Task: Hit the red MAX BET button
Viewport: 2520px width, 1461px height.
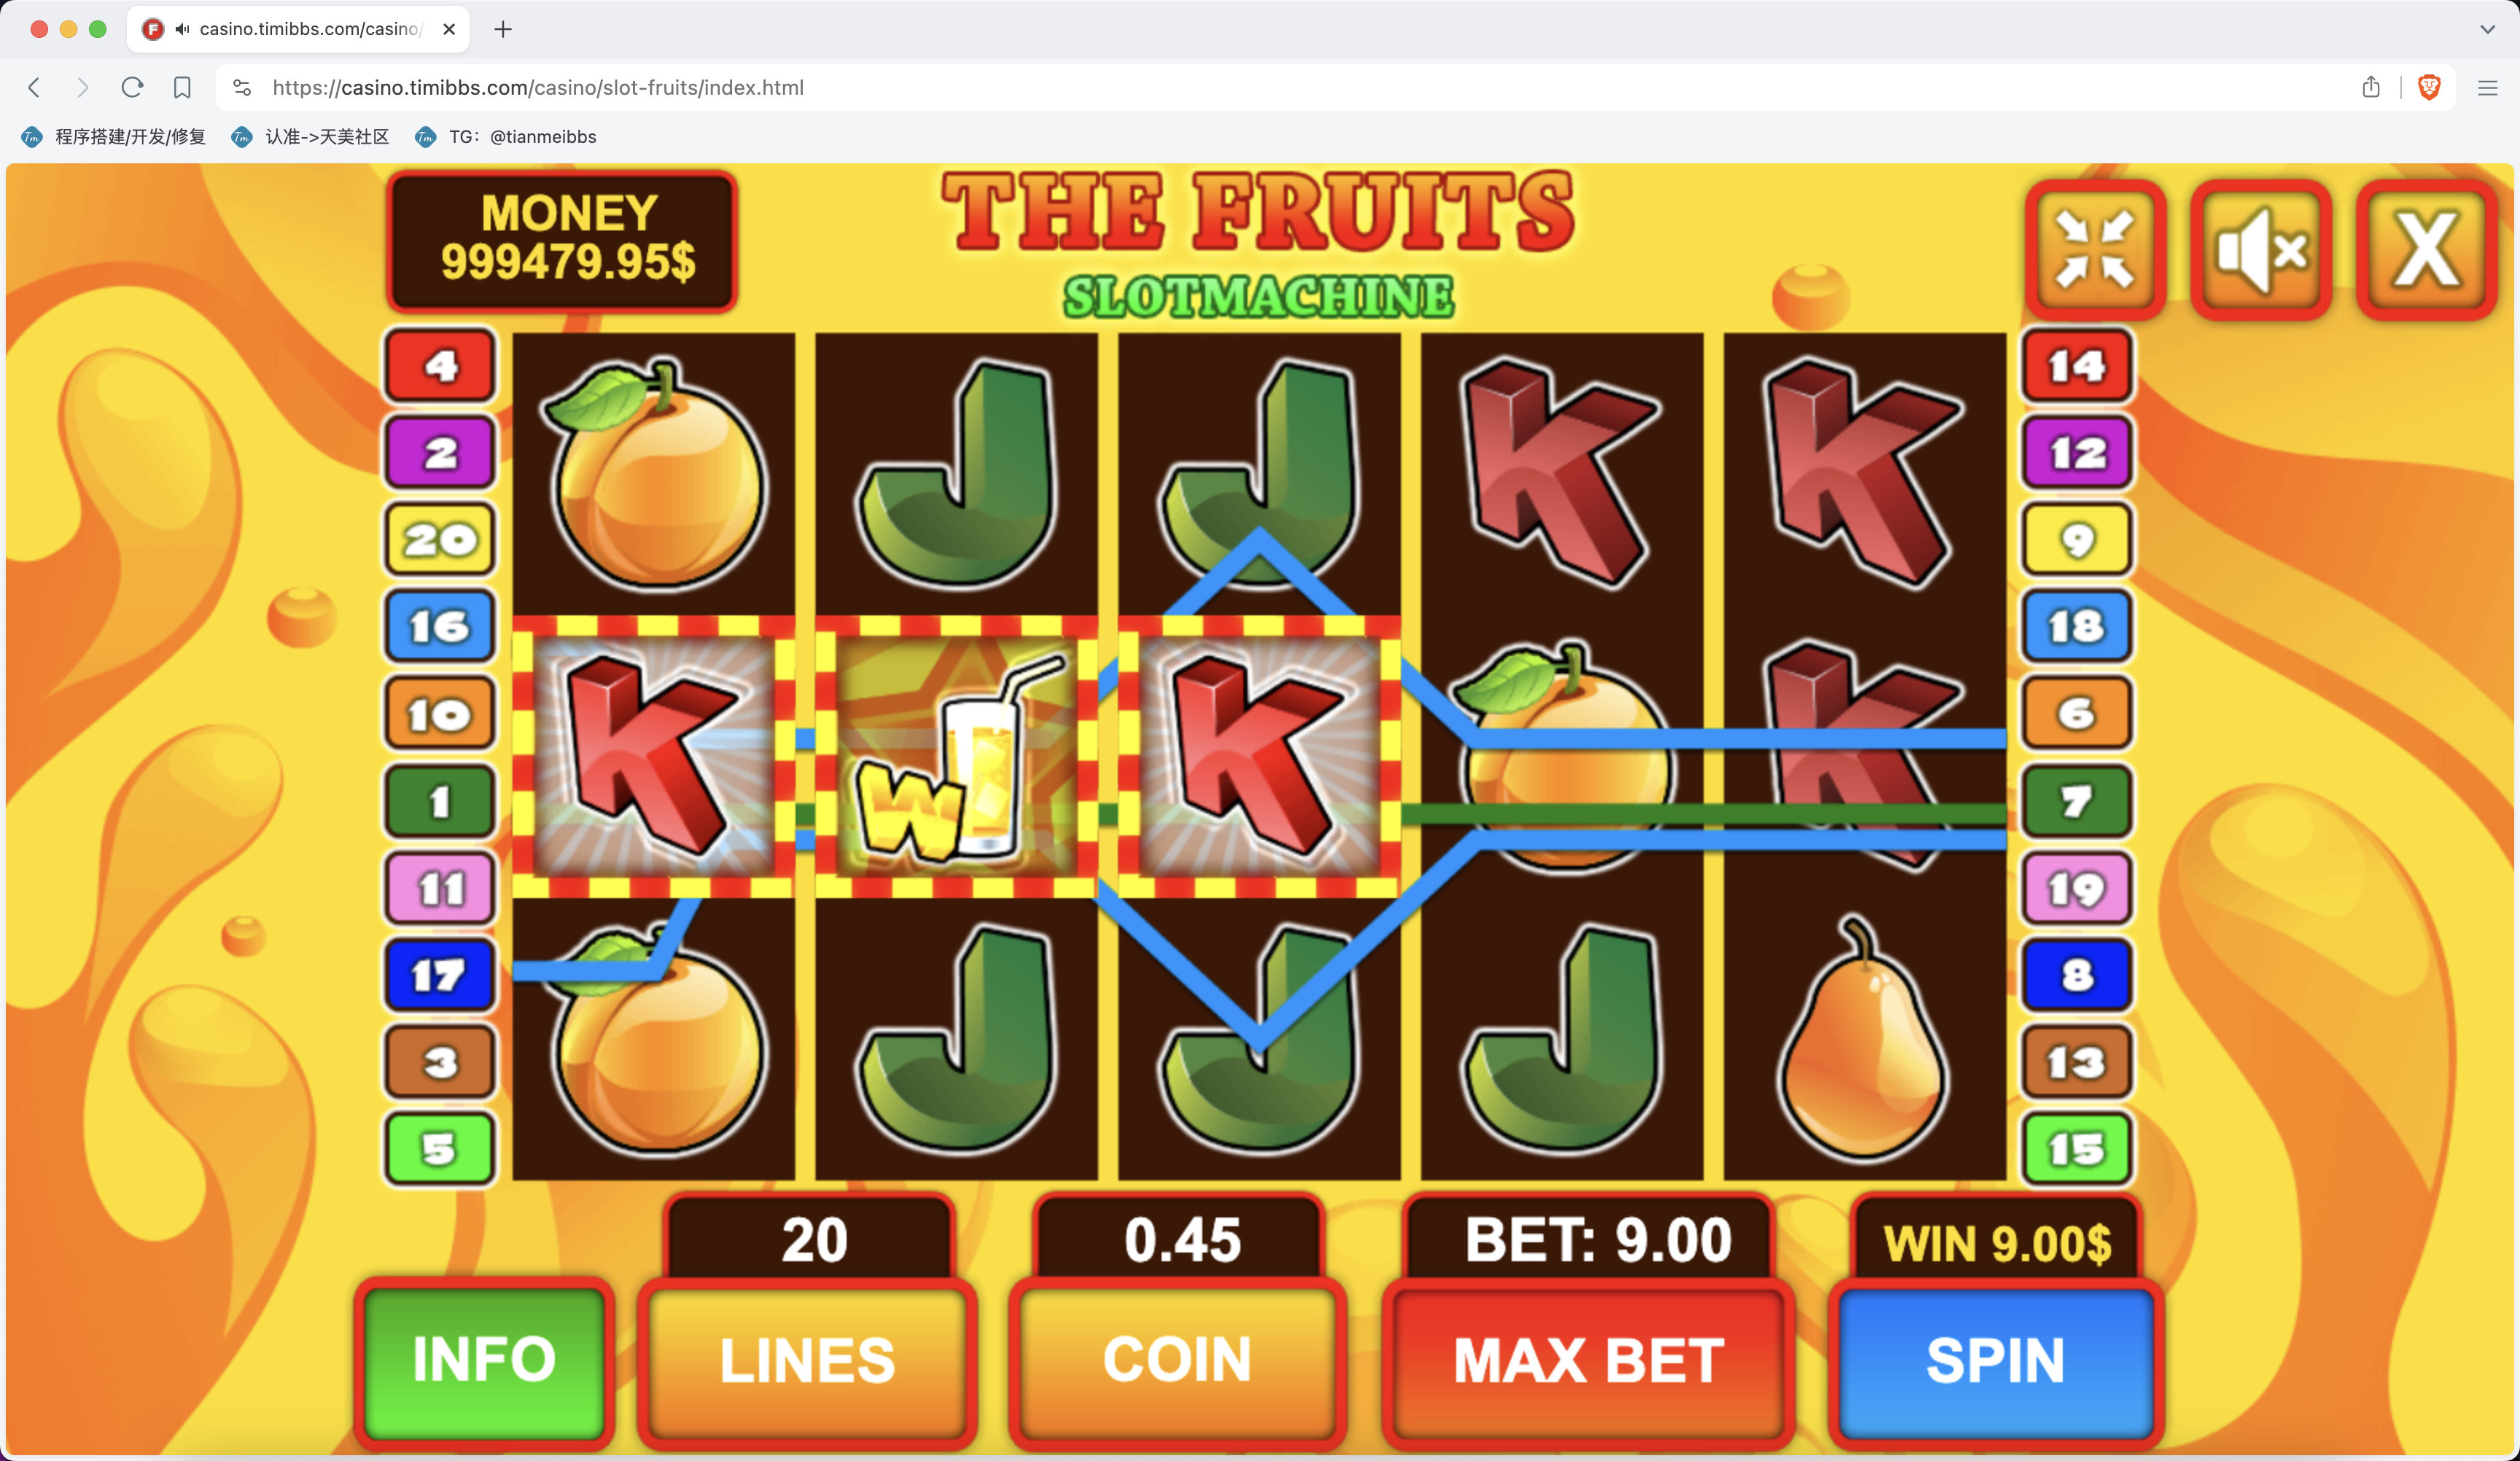Action: tap(1588, 1361)
